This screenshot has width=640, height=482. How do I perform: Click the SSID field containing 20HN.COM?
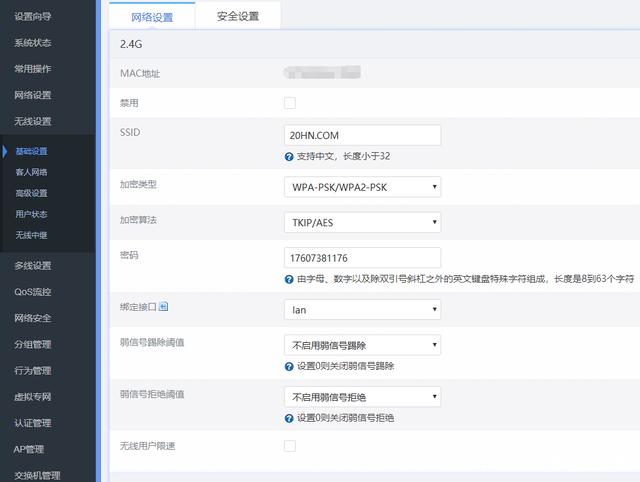coord(362,135)
